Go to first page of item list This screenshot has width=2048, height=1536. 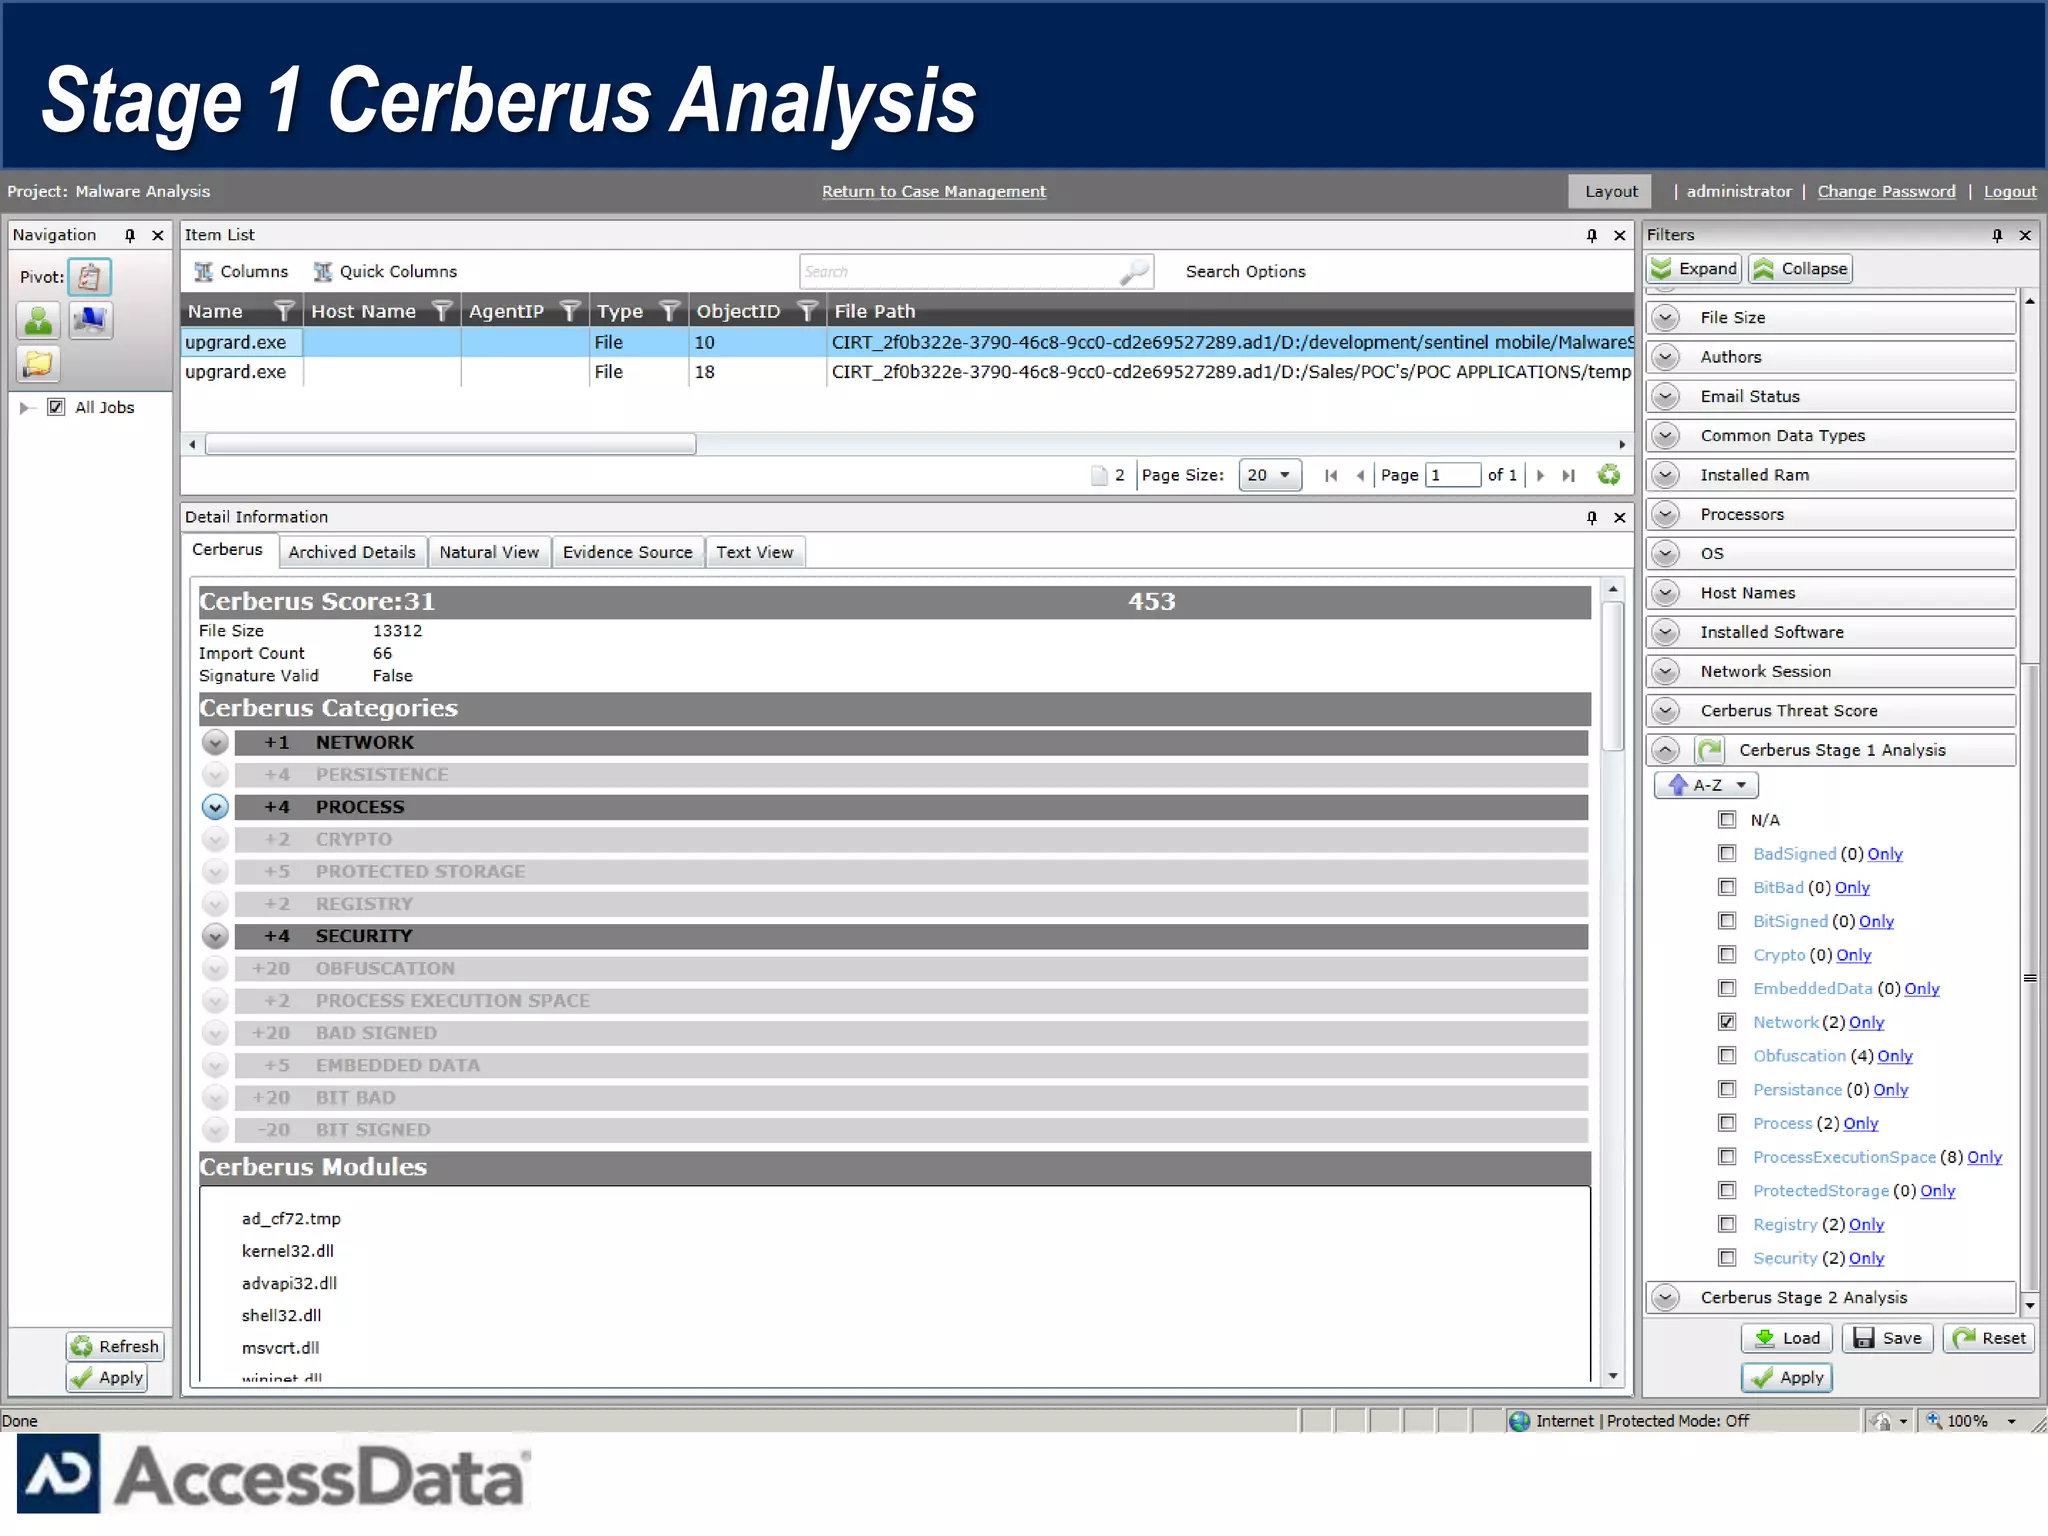click(x=1331, y=475)
